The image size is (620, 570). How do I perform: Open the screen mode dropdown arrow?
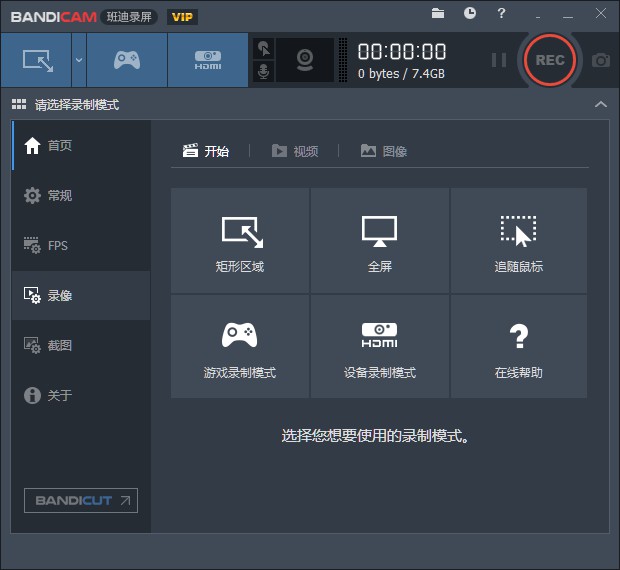point(79,60)
